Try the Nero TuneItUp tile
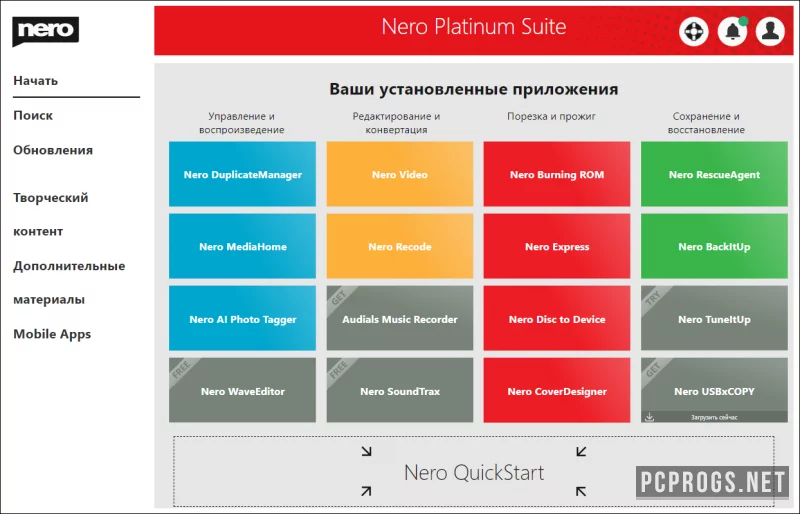This screenshot has height=514, width=800. 714,319
